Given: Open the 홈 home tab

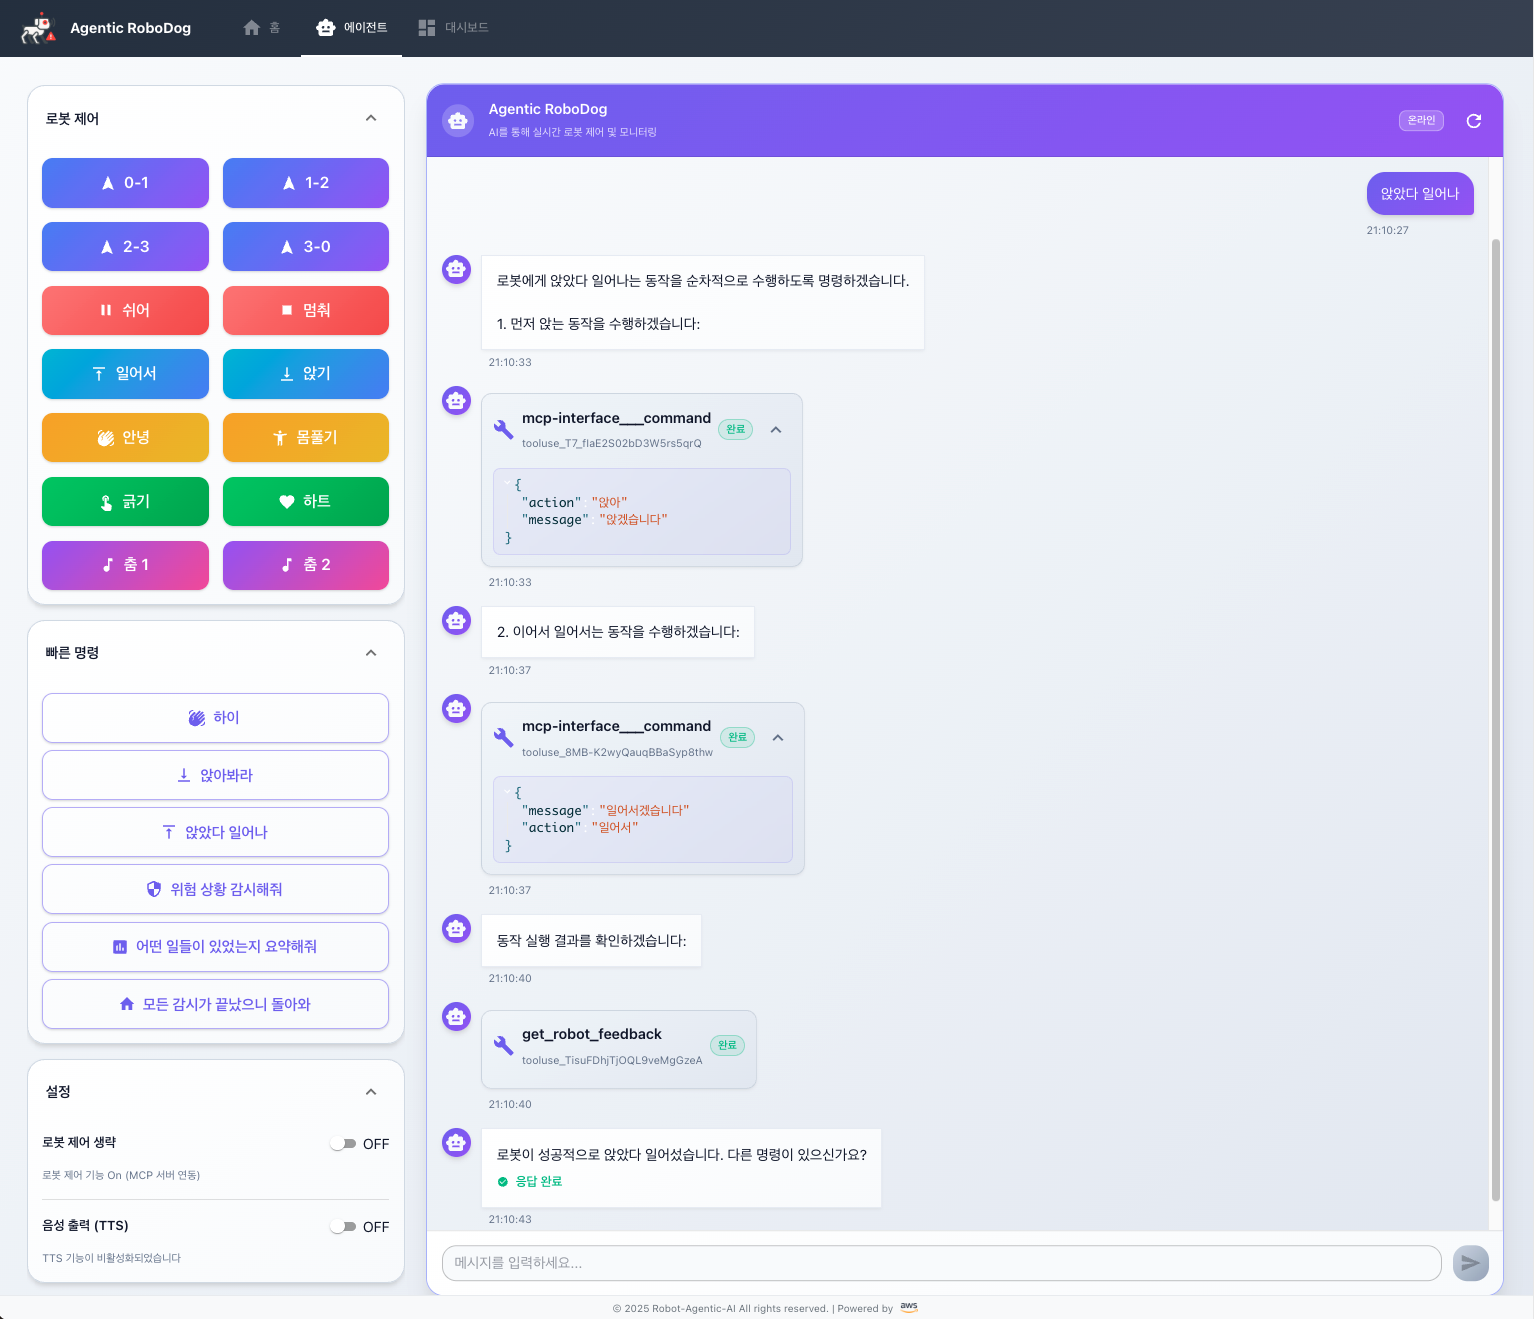Looking at the screenshot, I should (x=262, y=27).
